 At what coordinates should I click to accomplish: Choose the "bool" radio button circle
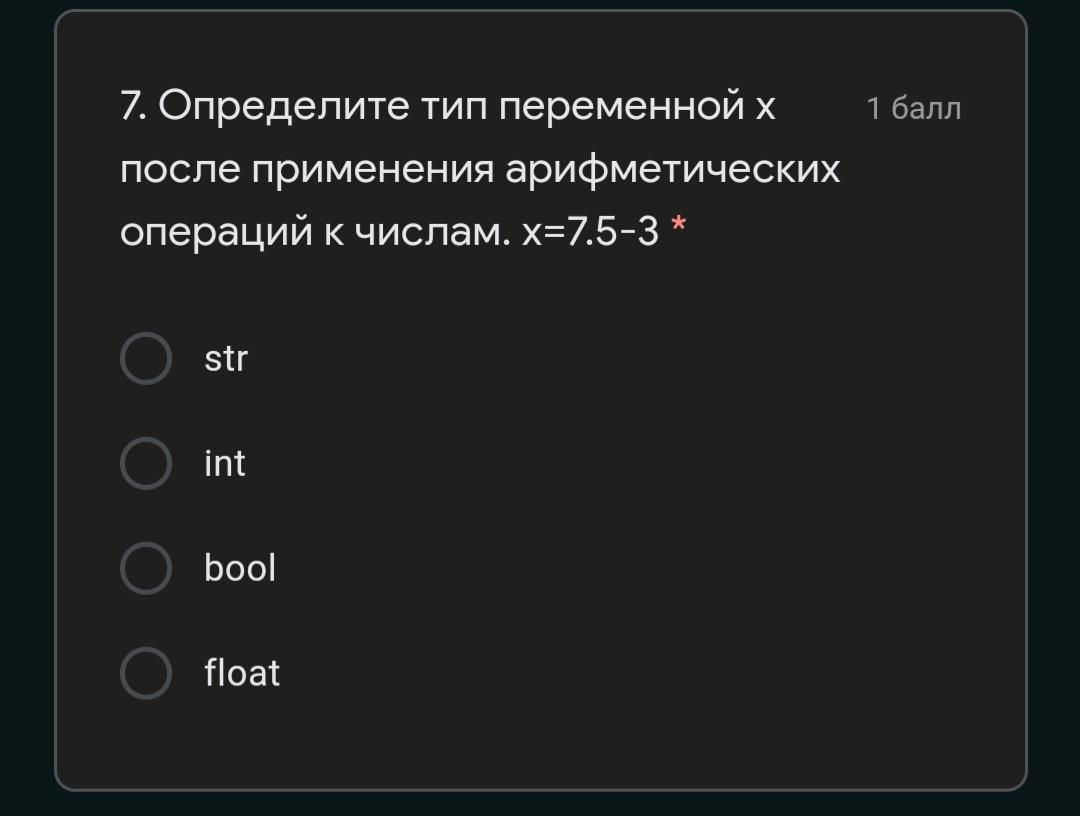pyautogui.click(x=146, y=569)
